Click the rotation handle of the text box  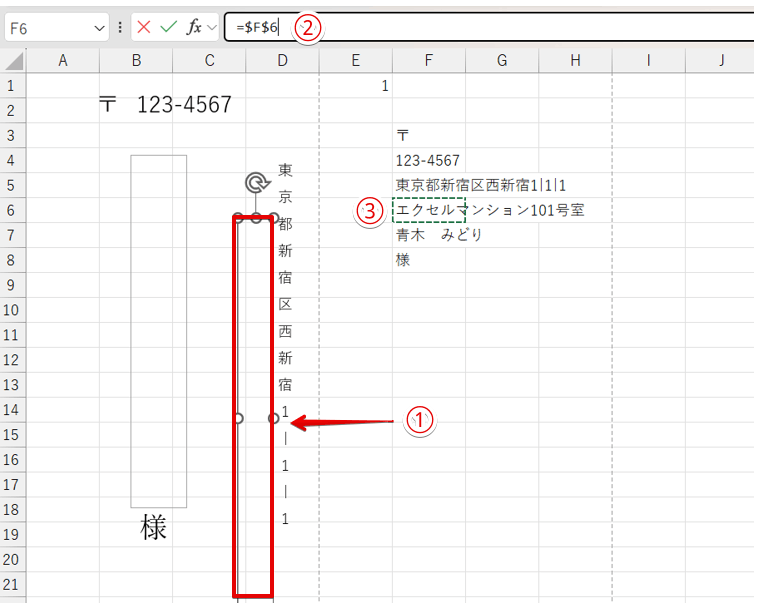[257, 183]
